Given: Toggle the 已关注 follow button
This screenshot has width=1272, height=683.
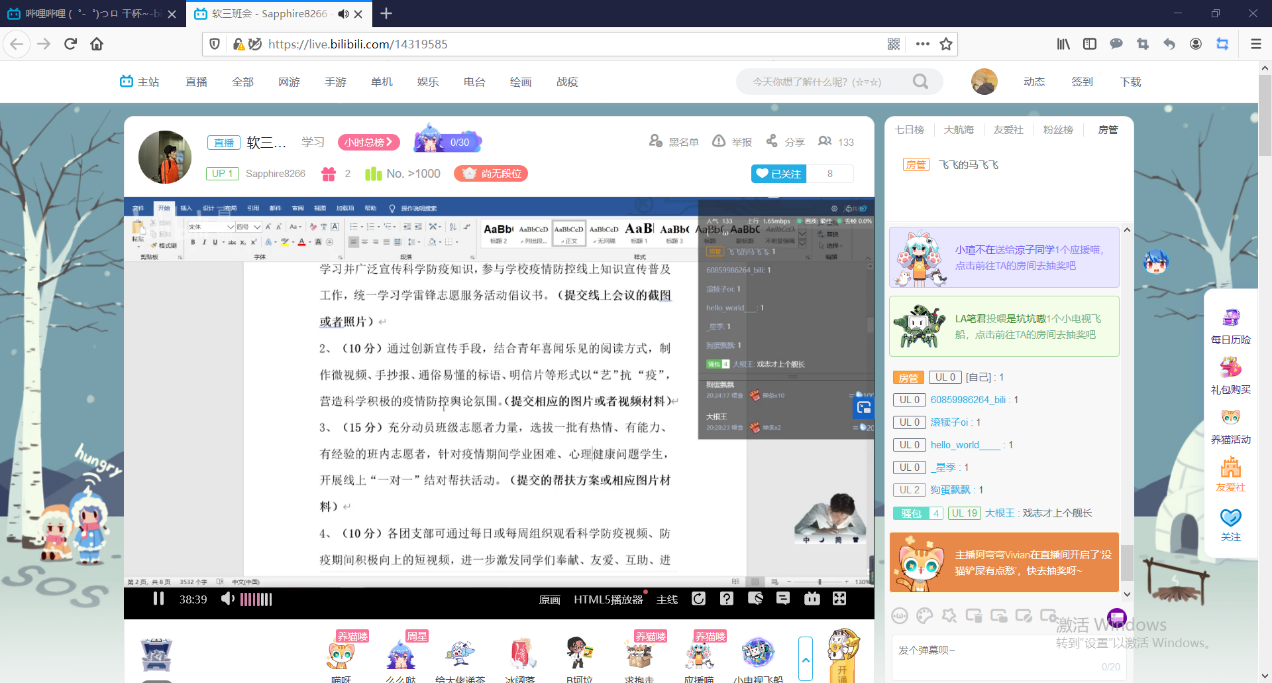Looking at the screenshot, I should tap(778, 174).
